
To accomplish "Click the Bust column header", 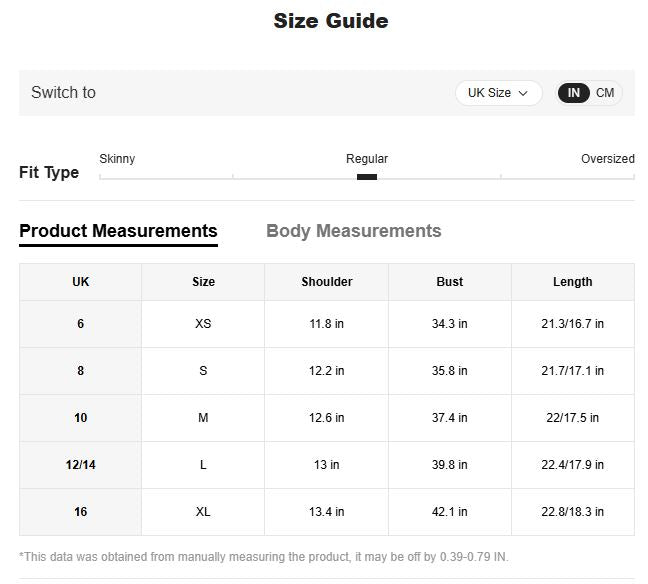I will [450, 282].
